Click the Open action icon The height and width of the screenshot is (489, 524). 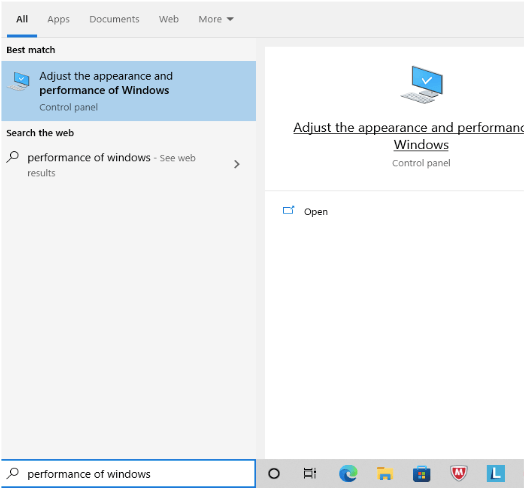pos(288,210)
